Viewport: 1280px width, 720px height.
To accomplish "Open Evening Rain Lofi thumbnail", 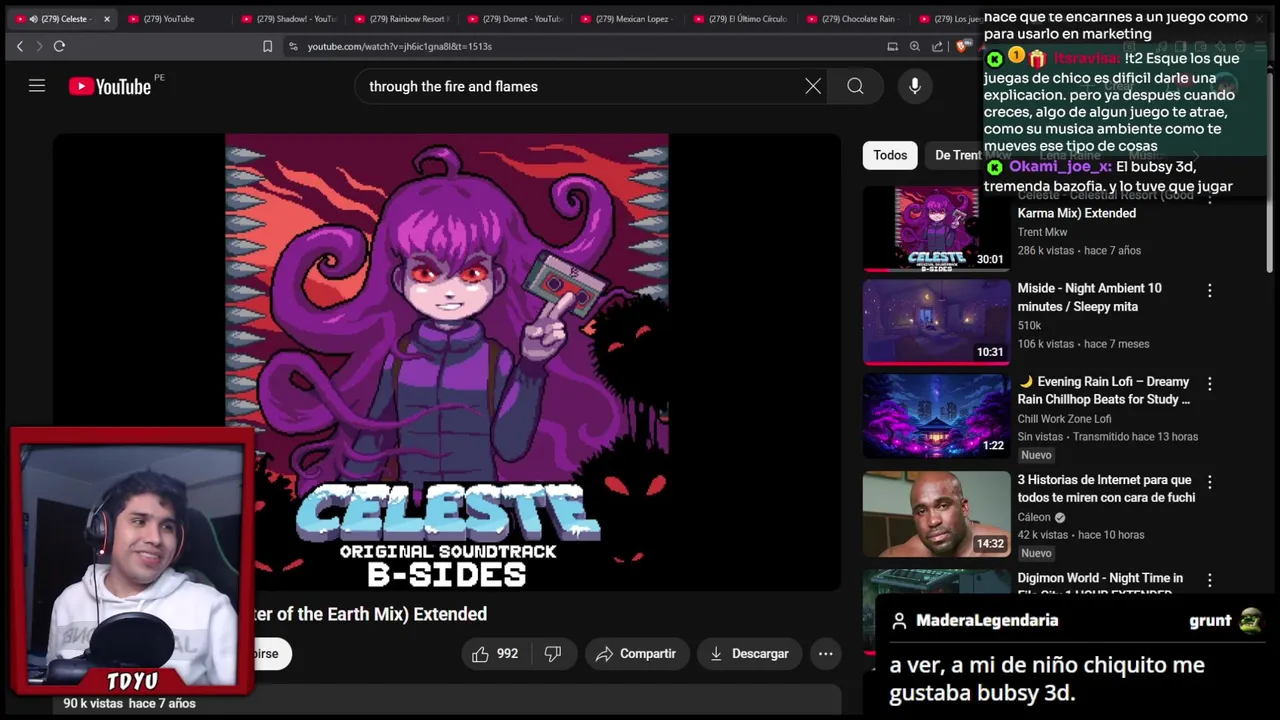I will (x=936, y=415).
